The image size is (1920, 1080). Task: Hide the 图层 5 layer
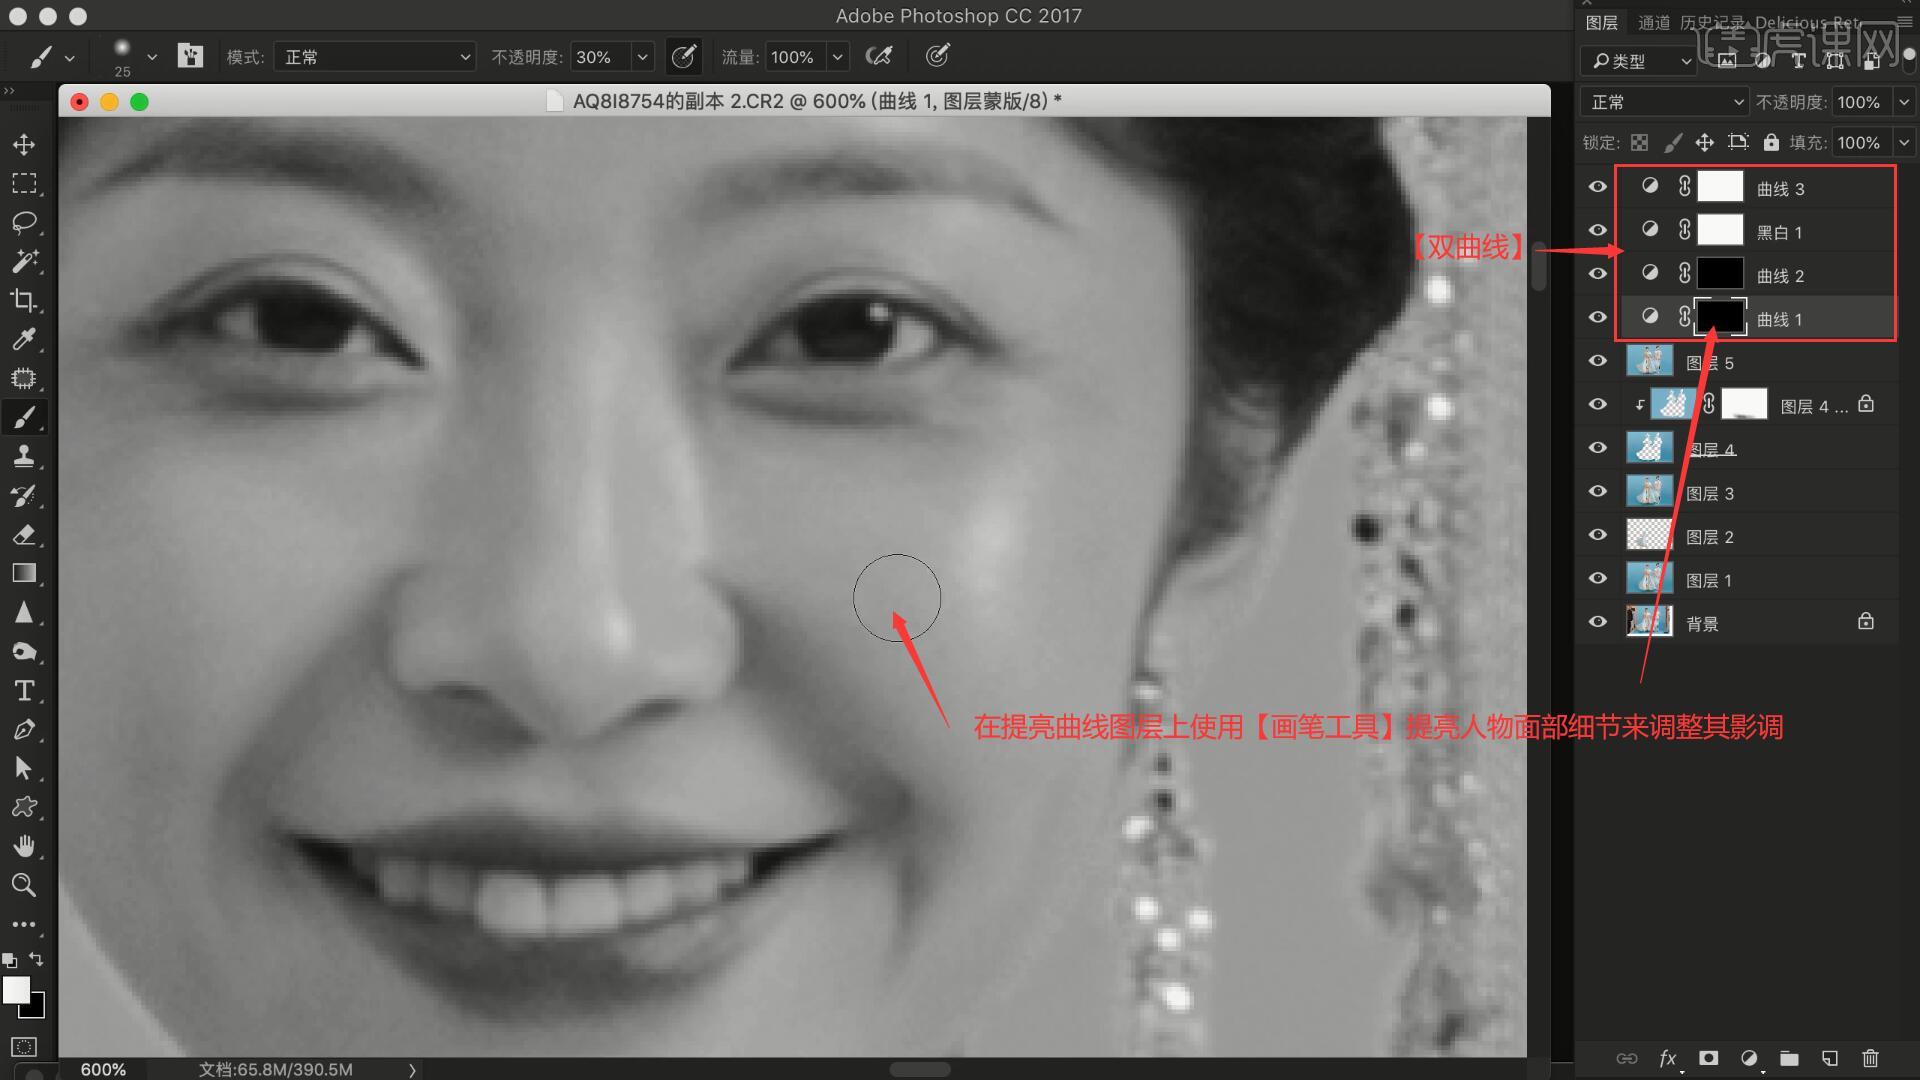pyautogui.click(x=1597, y=361)
